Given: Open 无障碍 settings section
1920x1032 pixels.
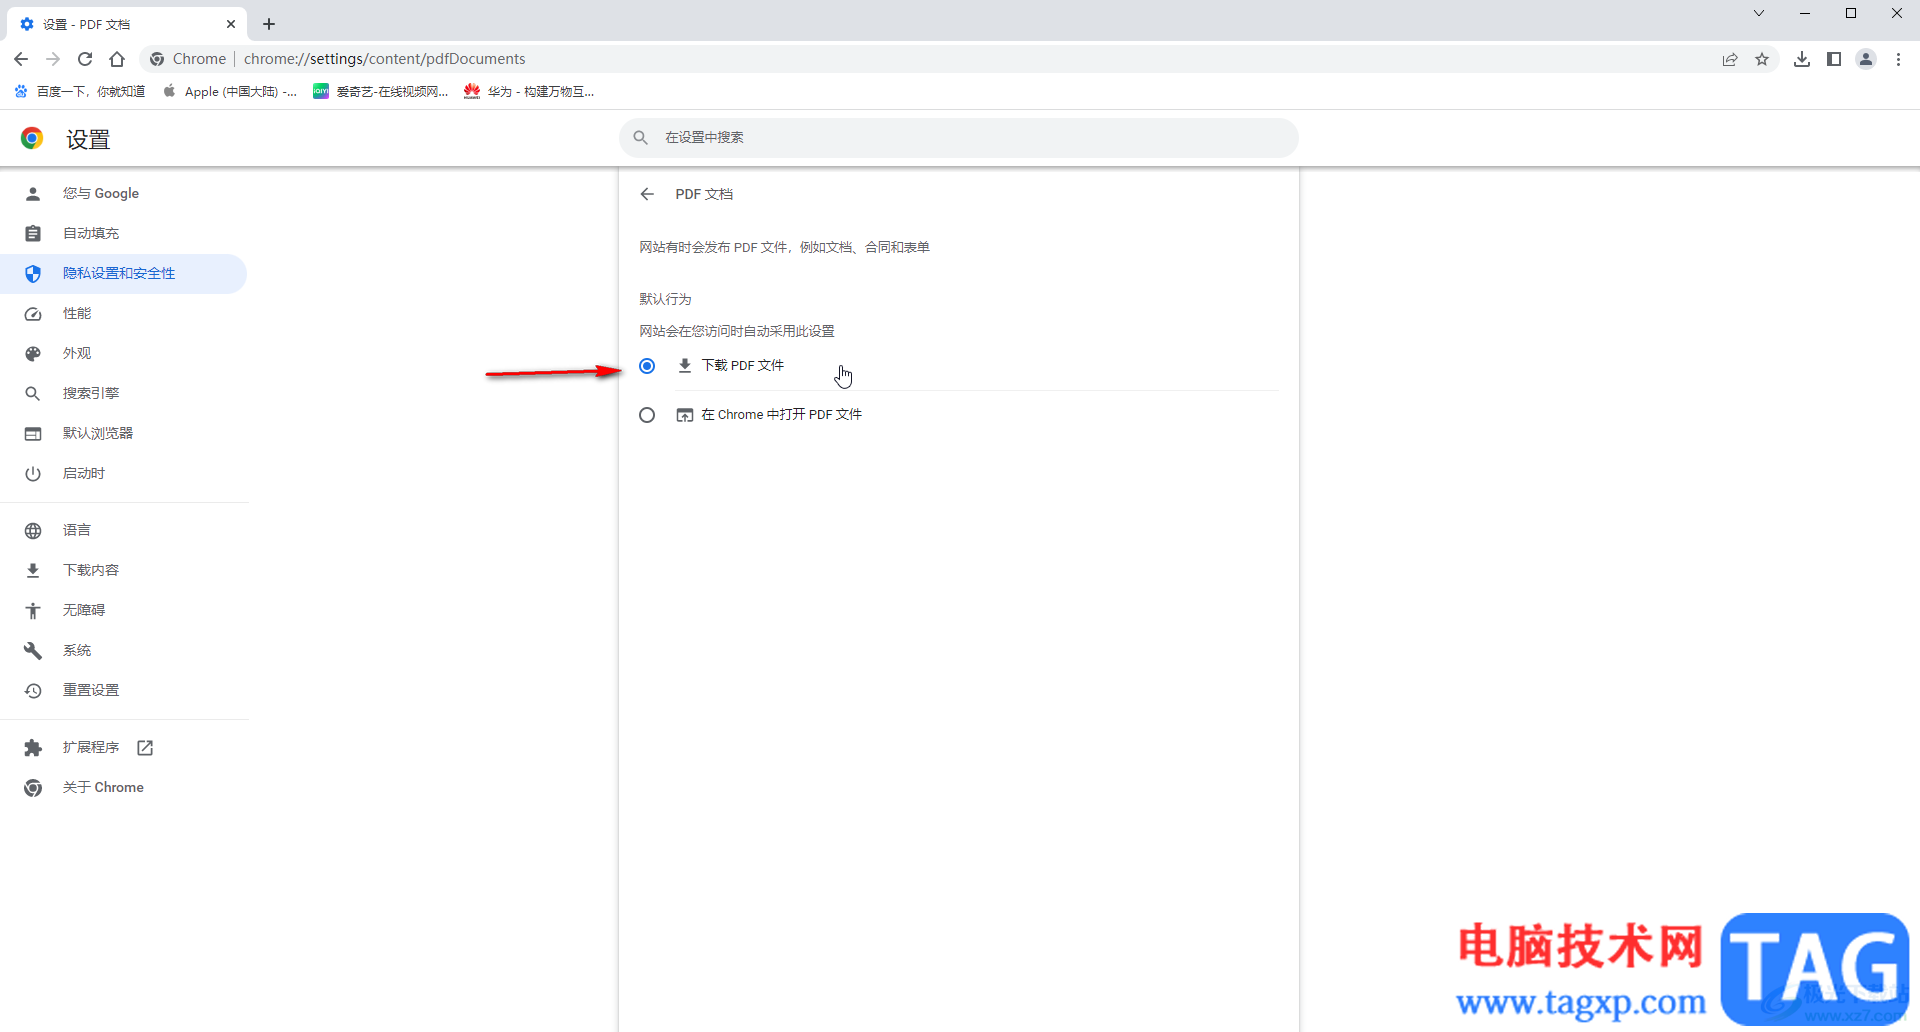Looking at the screenshot, I should [x=124, y=610].
